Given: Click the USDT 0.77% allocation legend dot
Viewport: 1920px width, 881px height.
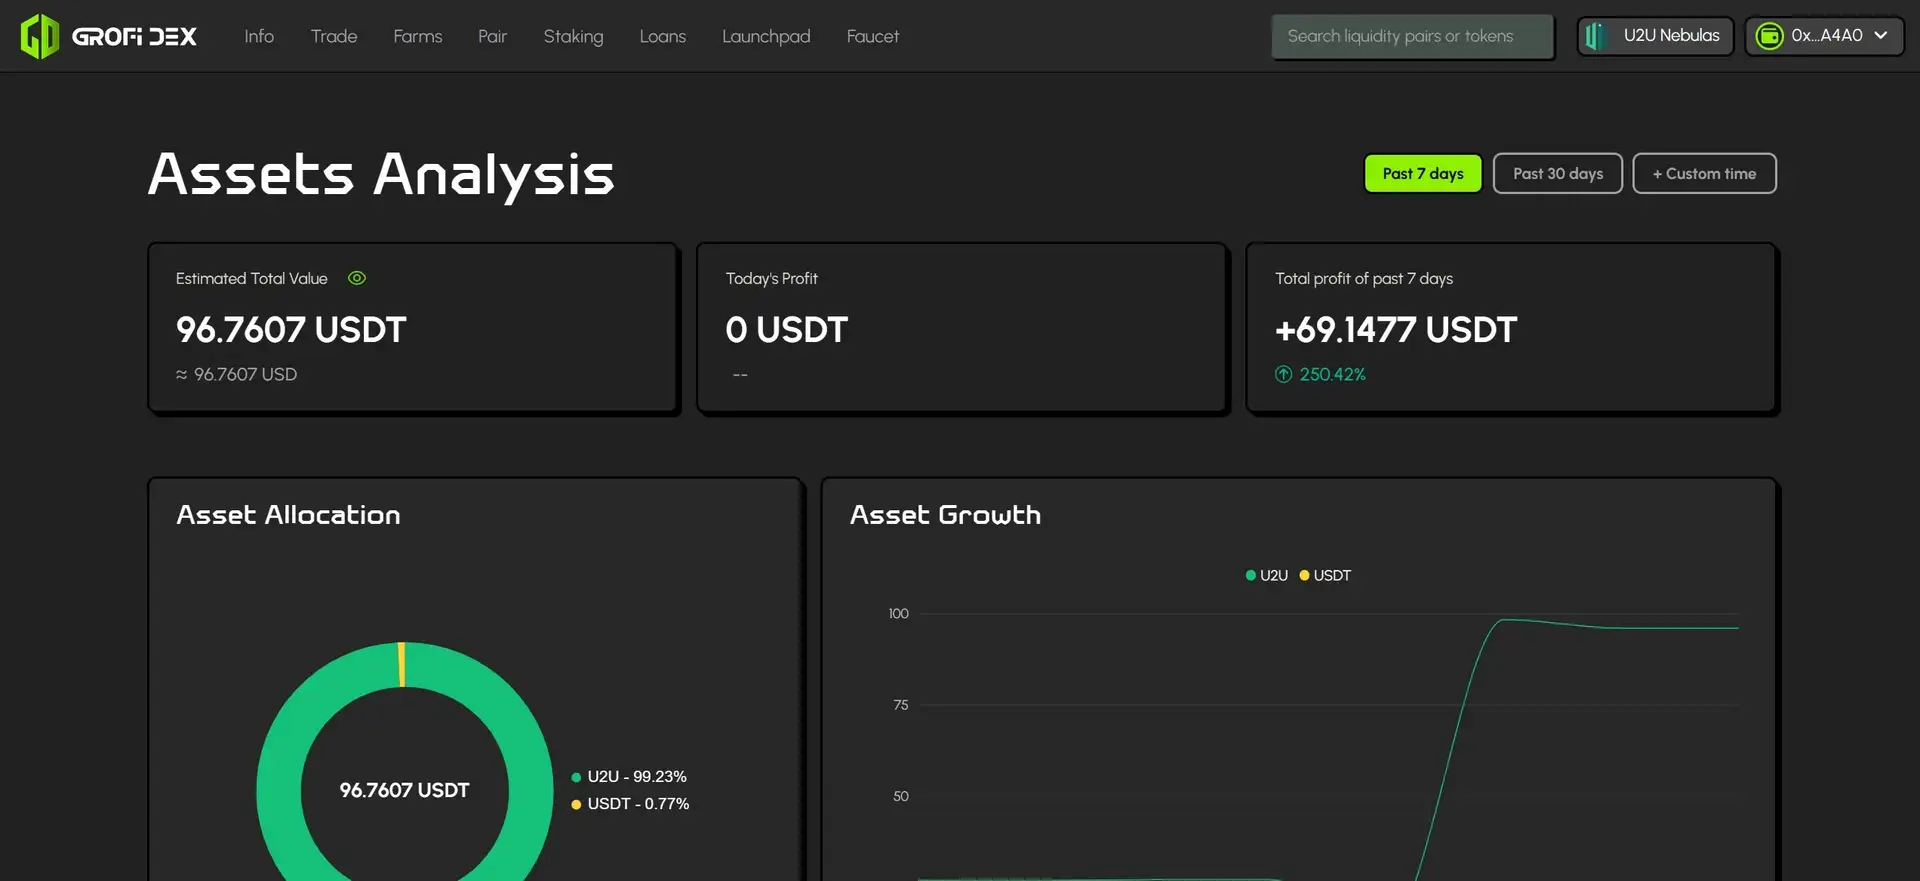Looking at the screenshot, I should pyautogui.click(x=576, y=804).
